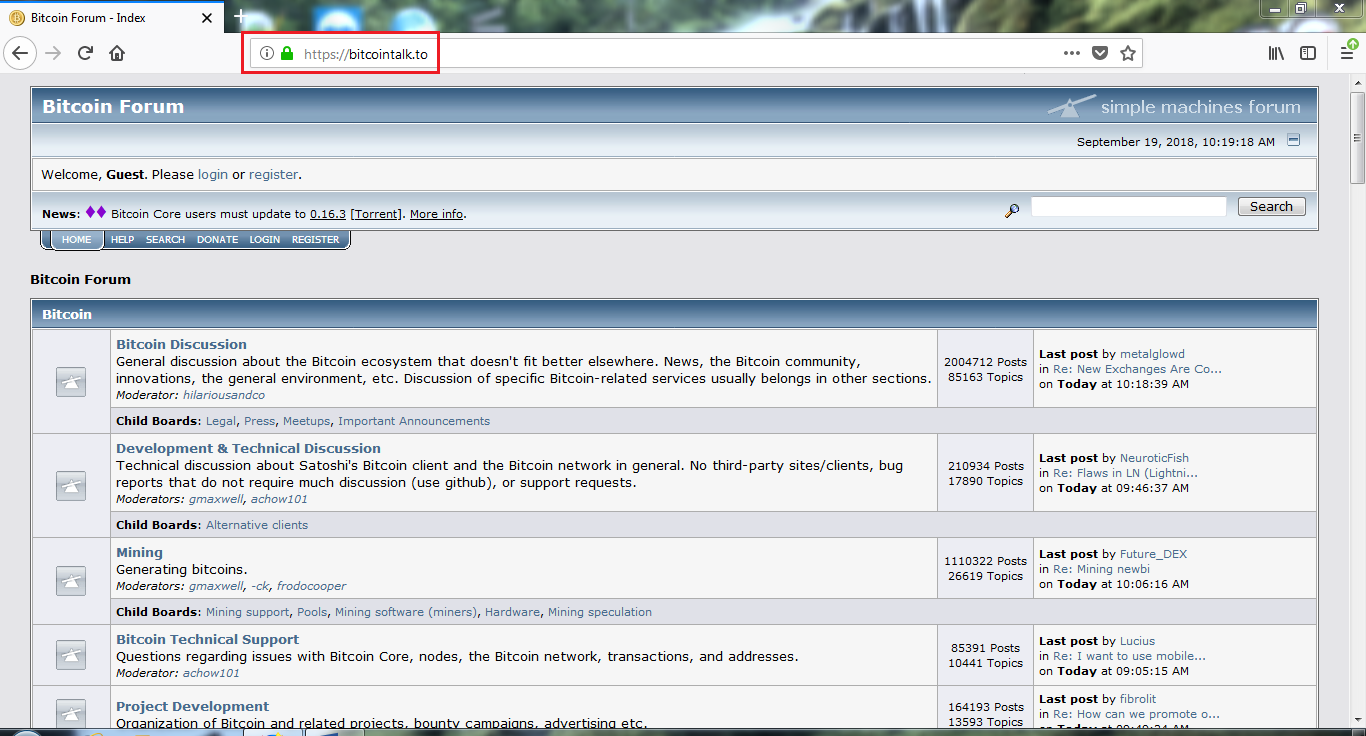Viewport: 1366px width, 736px height.
Task: Close the Bitcoin Forum - Index tab
Action: pyautogui.click(x=207, y=18)
